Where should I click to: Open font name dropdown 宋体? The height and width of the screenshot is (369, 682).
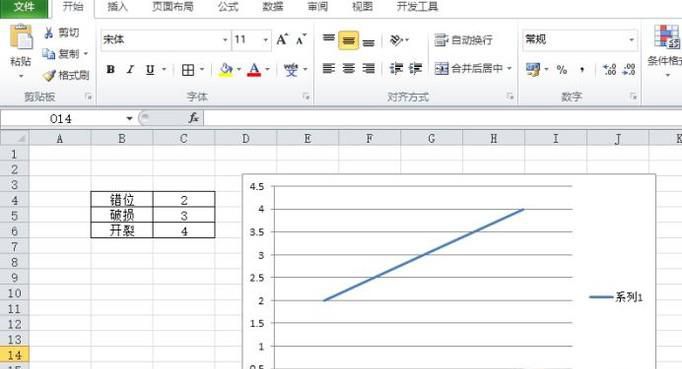[x=225, y=40]
